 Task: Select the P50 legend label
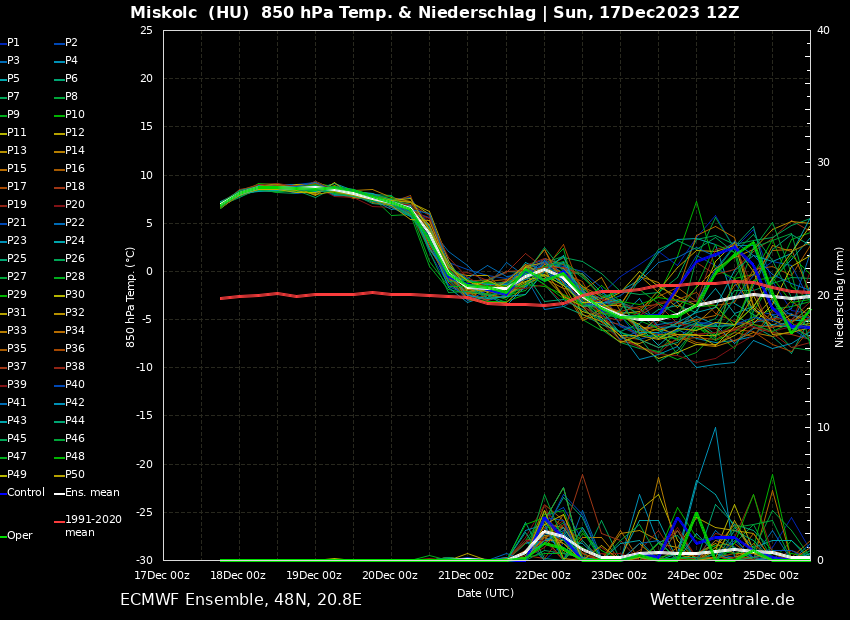(75, 475)
